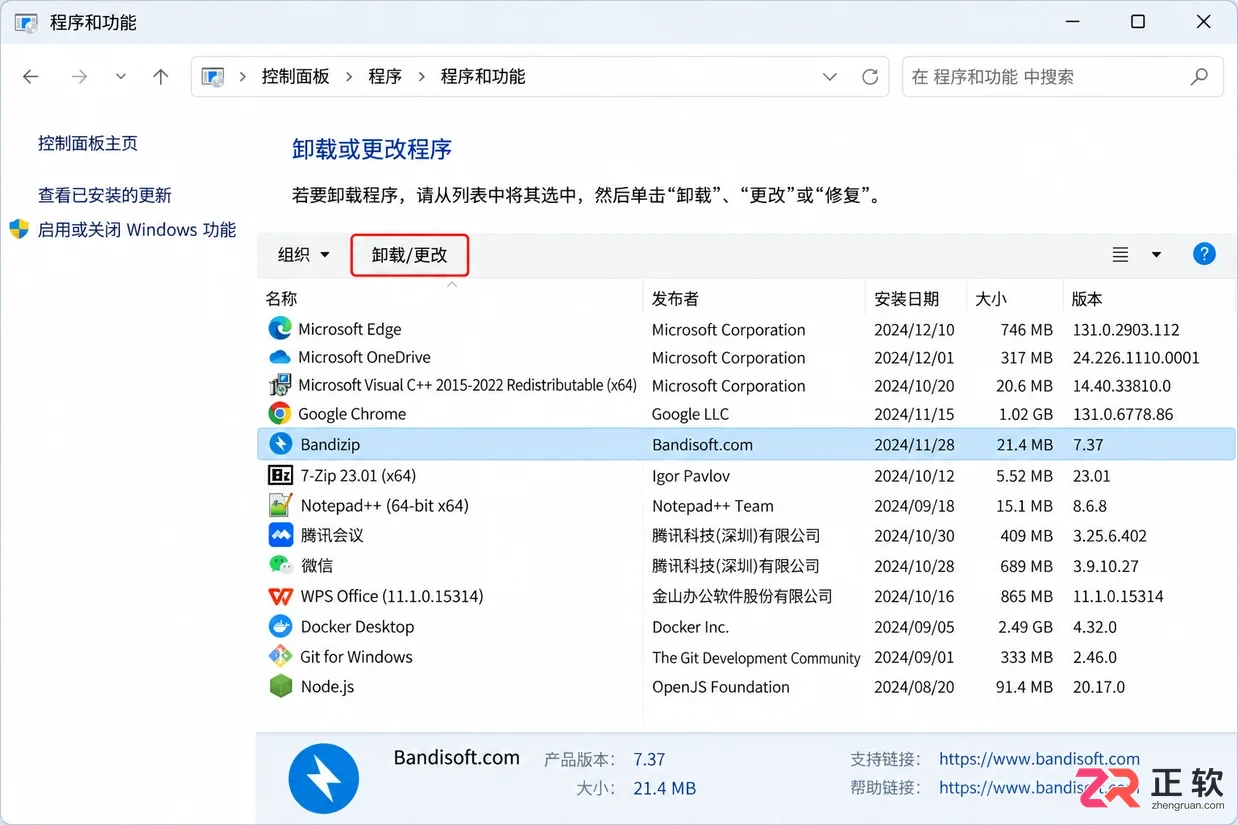Select the Notepad++ (64-bit x64) entry
Screen dimensions: 1238x825
coord(384,506)
